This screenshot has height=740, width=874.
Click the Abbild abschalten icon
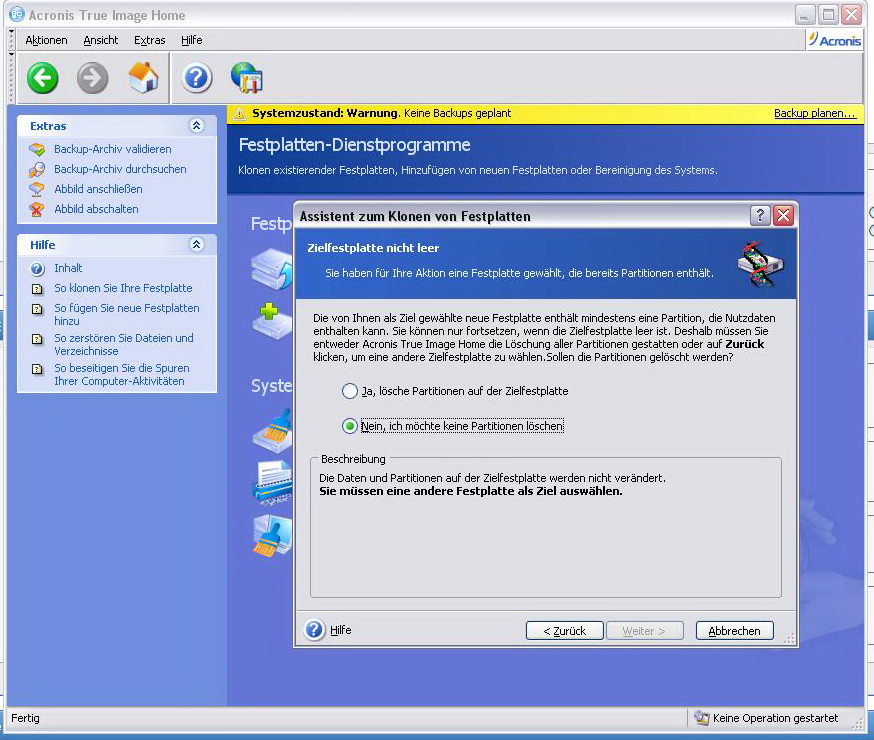[x=37, y=210]
